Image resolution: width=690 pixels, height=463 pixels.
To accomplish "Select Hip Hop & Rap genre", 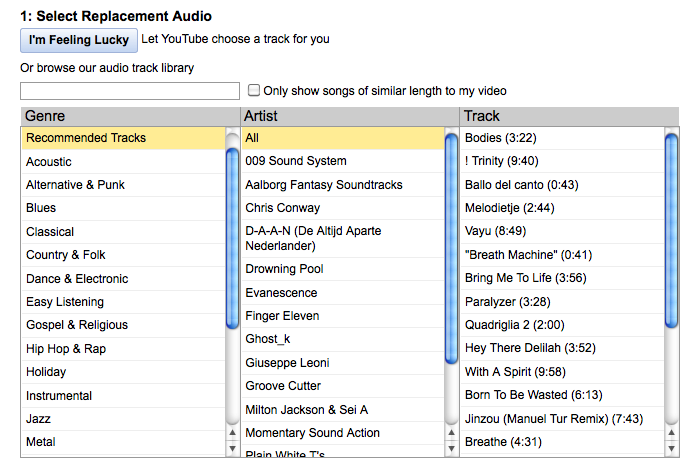I will tap(66, 349).
